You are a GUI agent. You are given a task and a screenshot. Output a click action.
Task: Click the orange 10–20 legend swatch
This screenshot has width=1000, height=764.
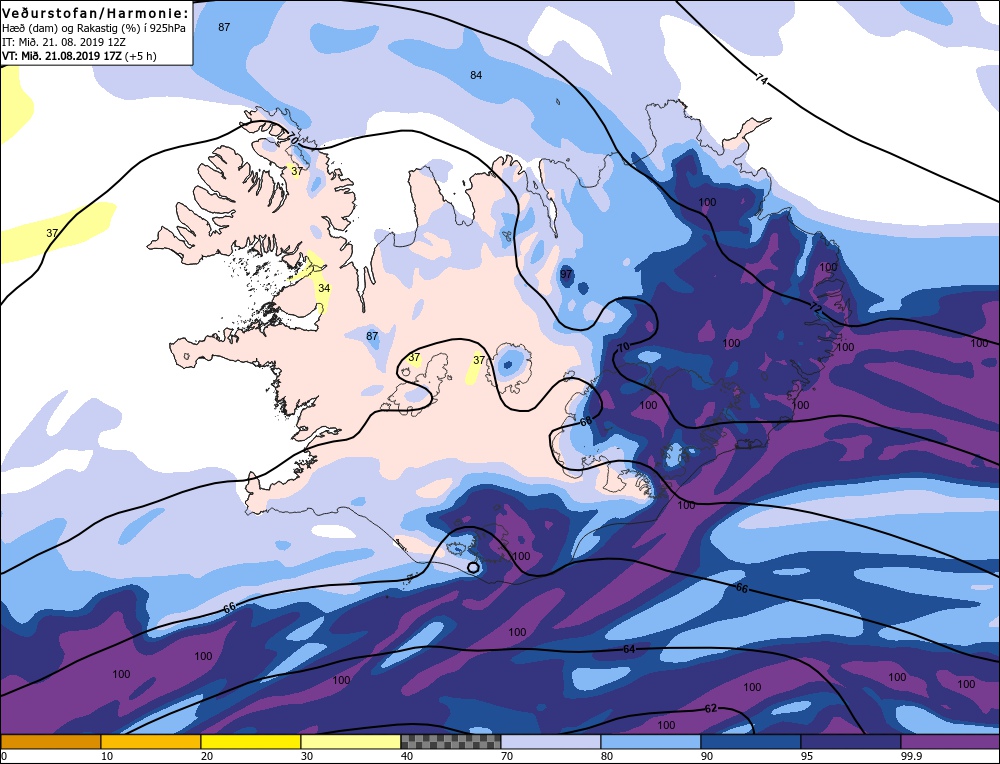pyautogui.click(x=151, y=741)
